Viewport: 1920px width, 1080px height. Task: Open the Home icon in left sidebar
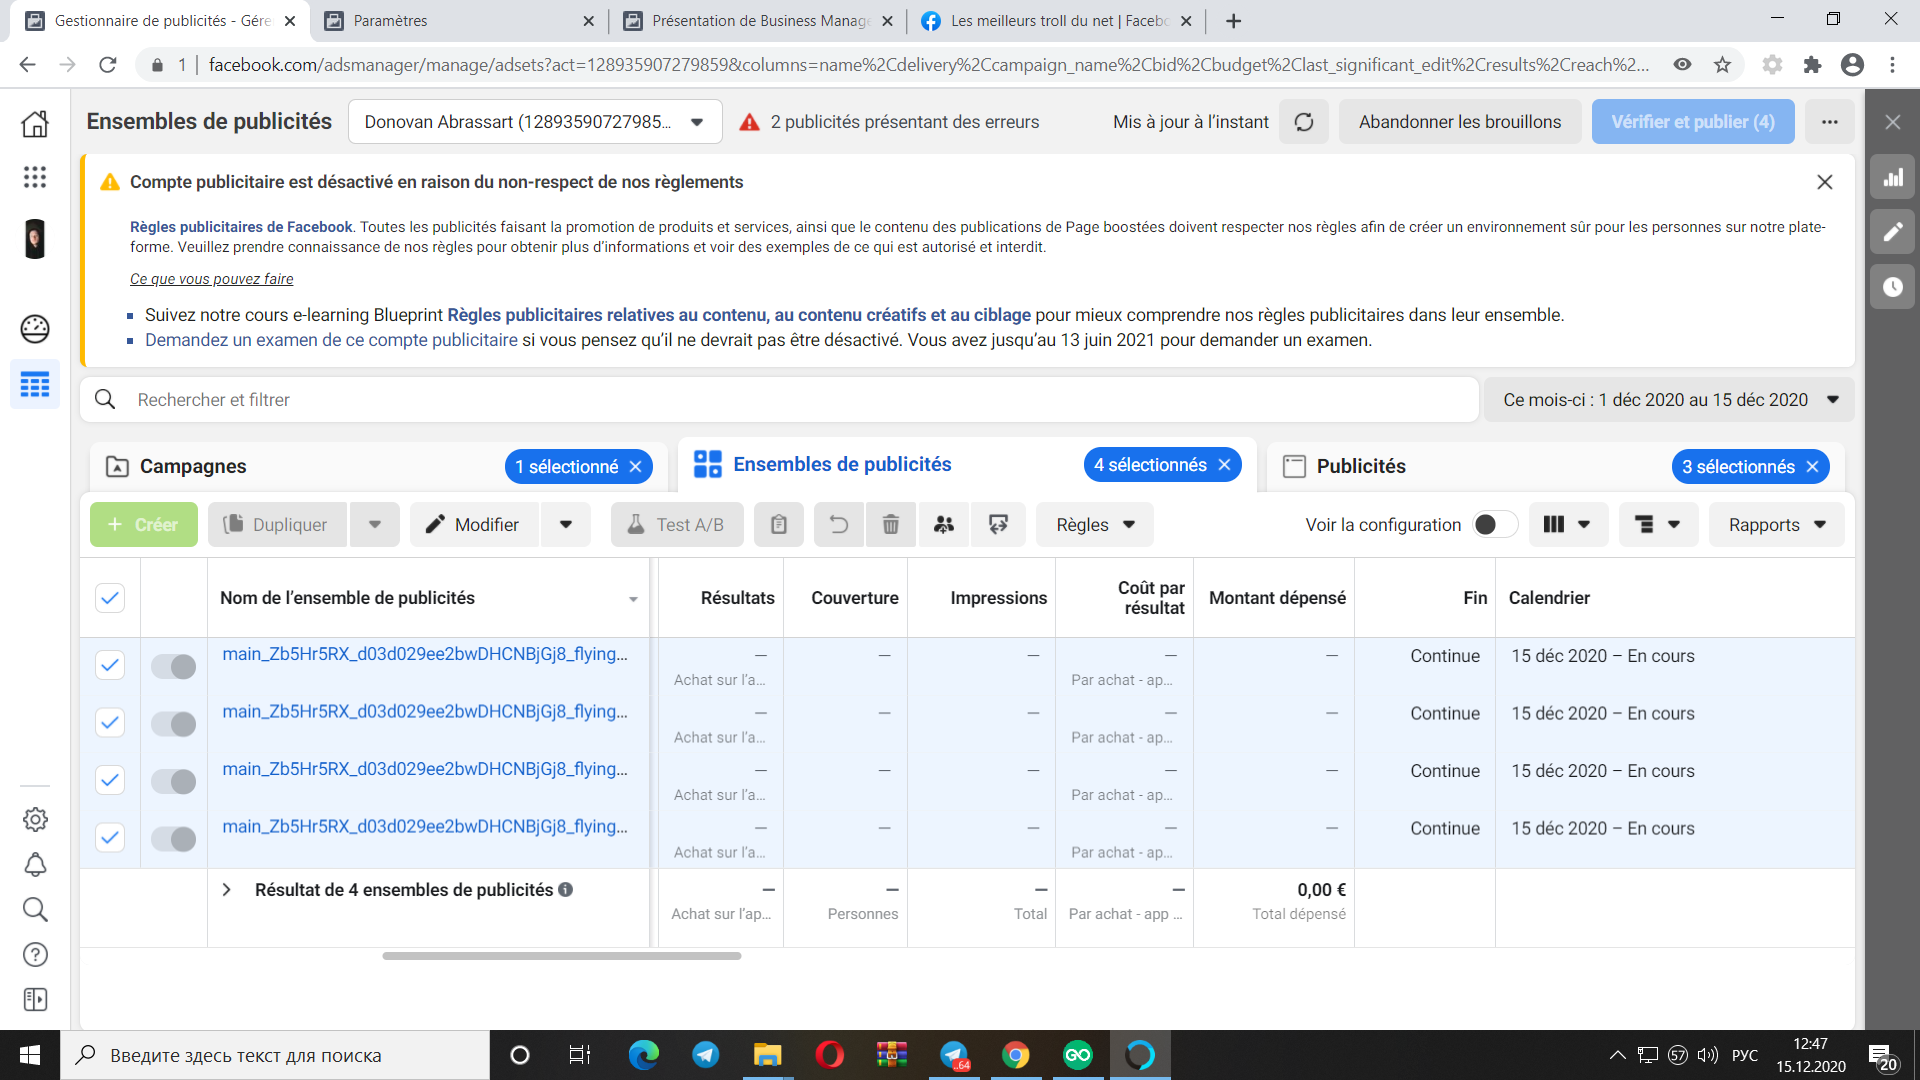point(35,124)
